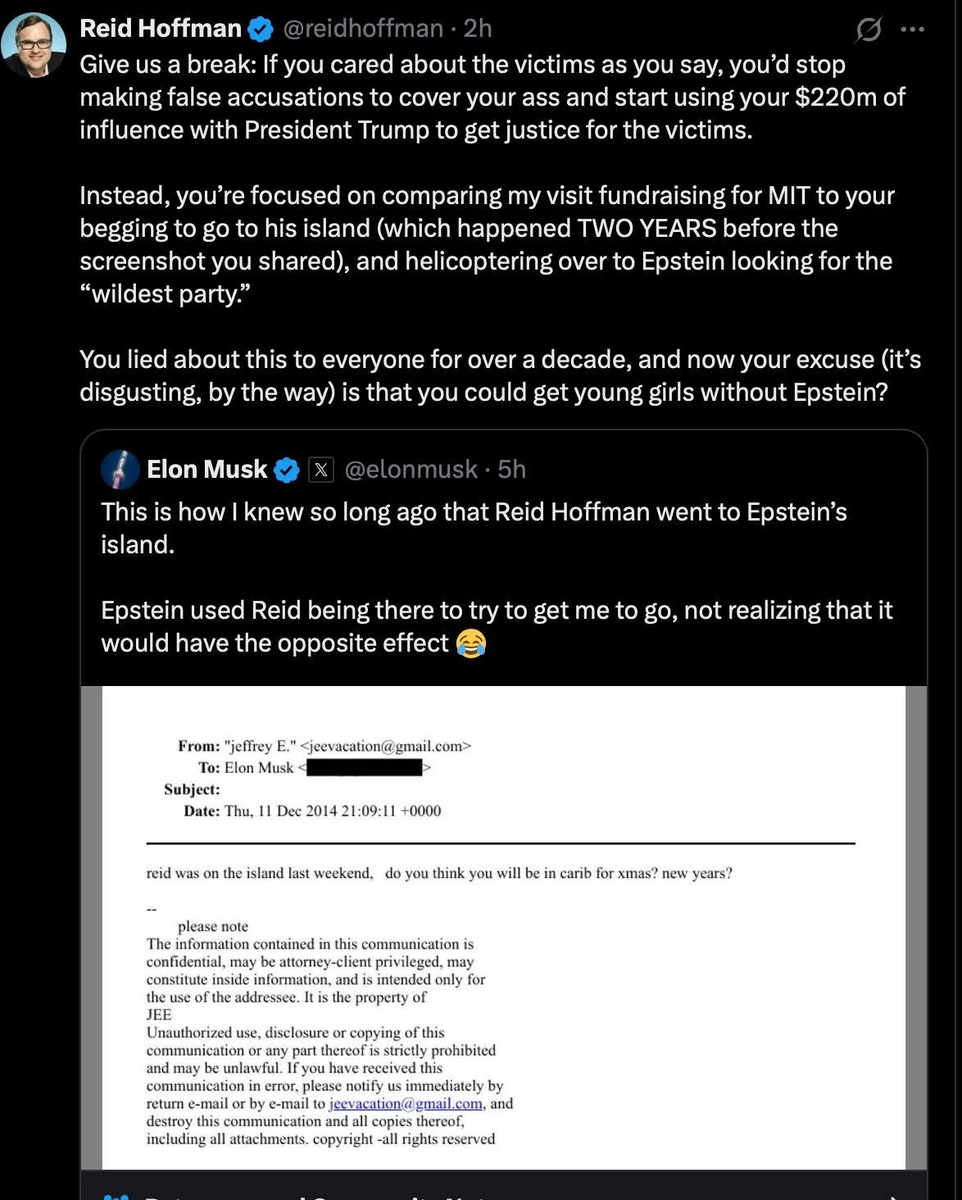Viewport: 962px width, 1200px height.
Task: Click the Grok icon on the post
Action: tap(868, 31)
